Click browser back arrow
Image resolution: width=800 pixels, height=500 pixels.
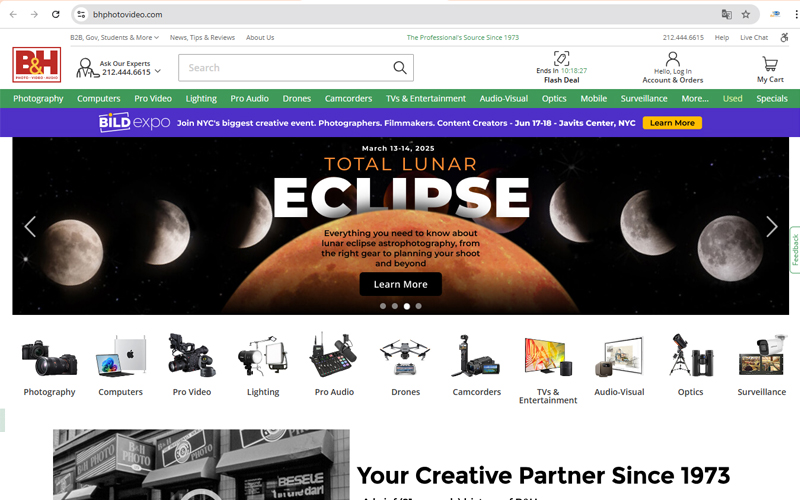[13, 14]
